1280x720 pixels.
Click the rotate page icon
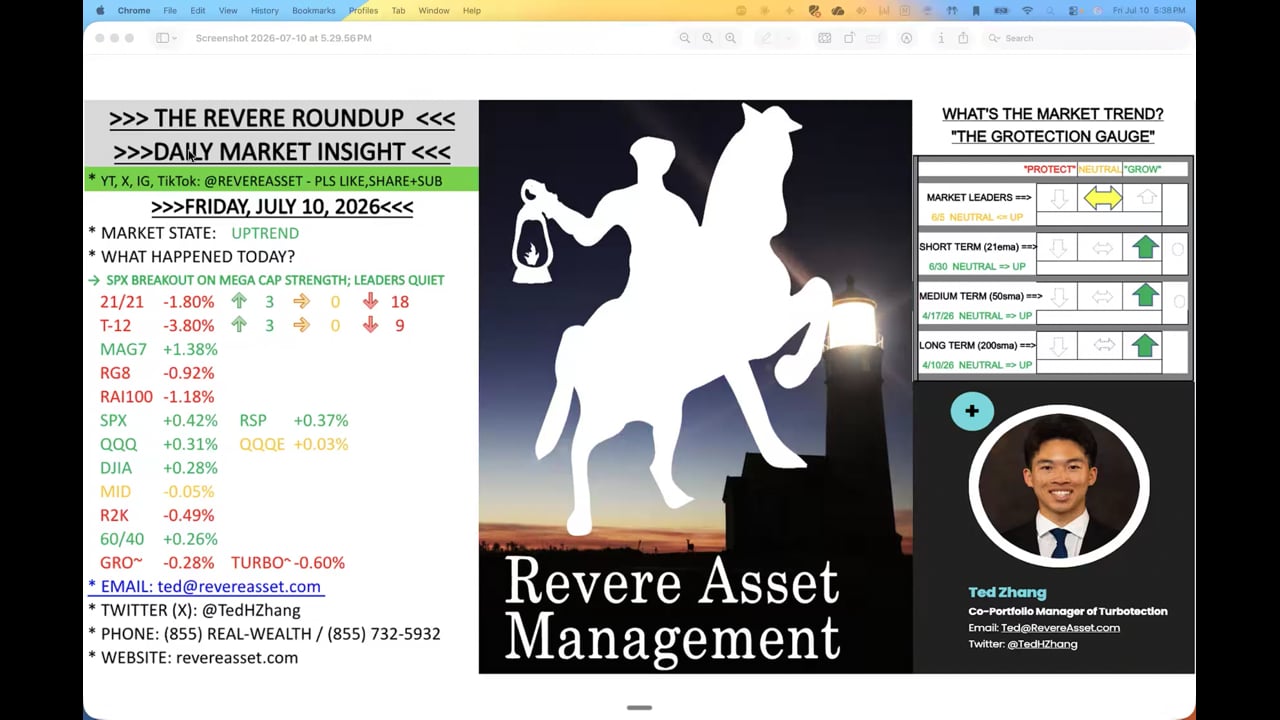[x=849, y=38]
